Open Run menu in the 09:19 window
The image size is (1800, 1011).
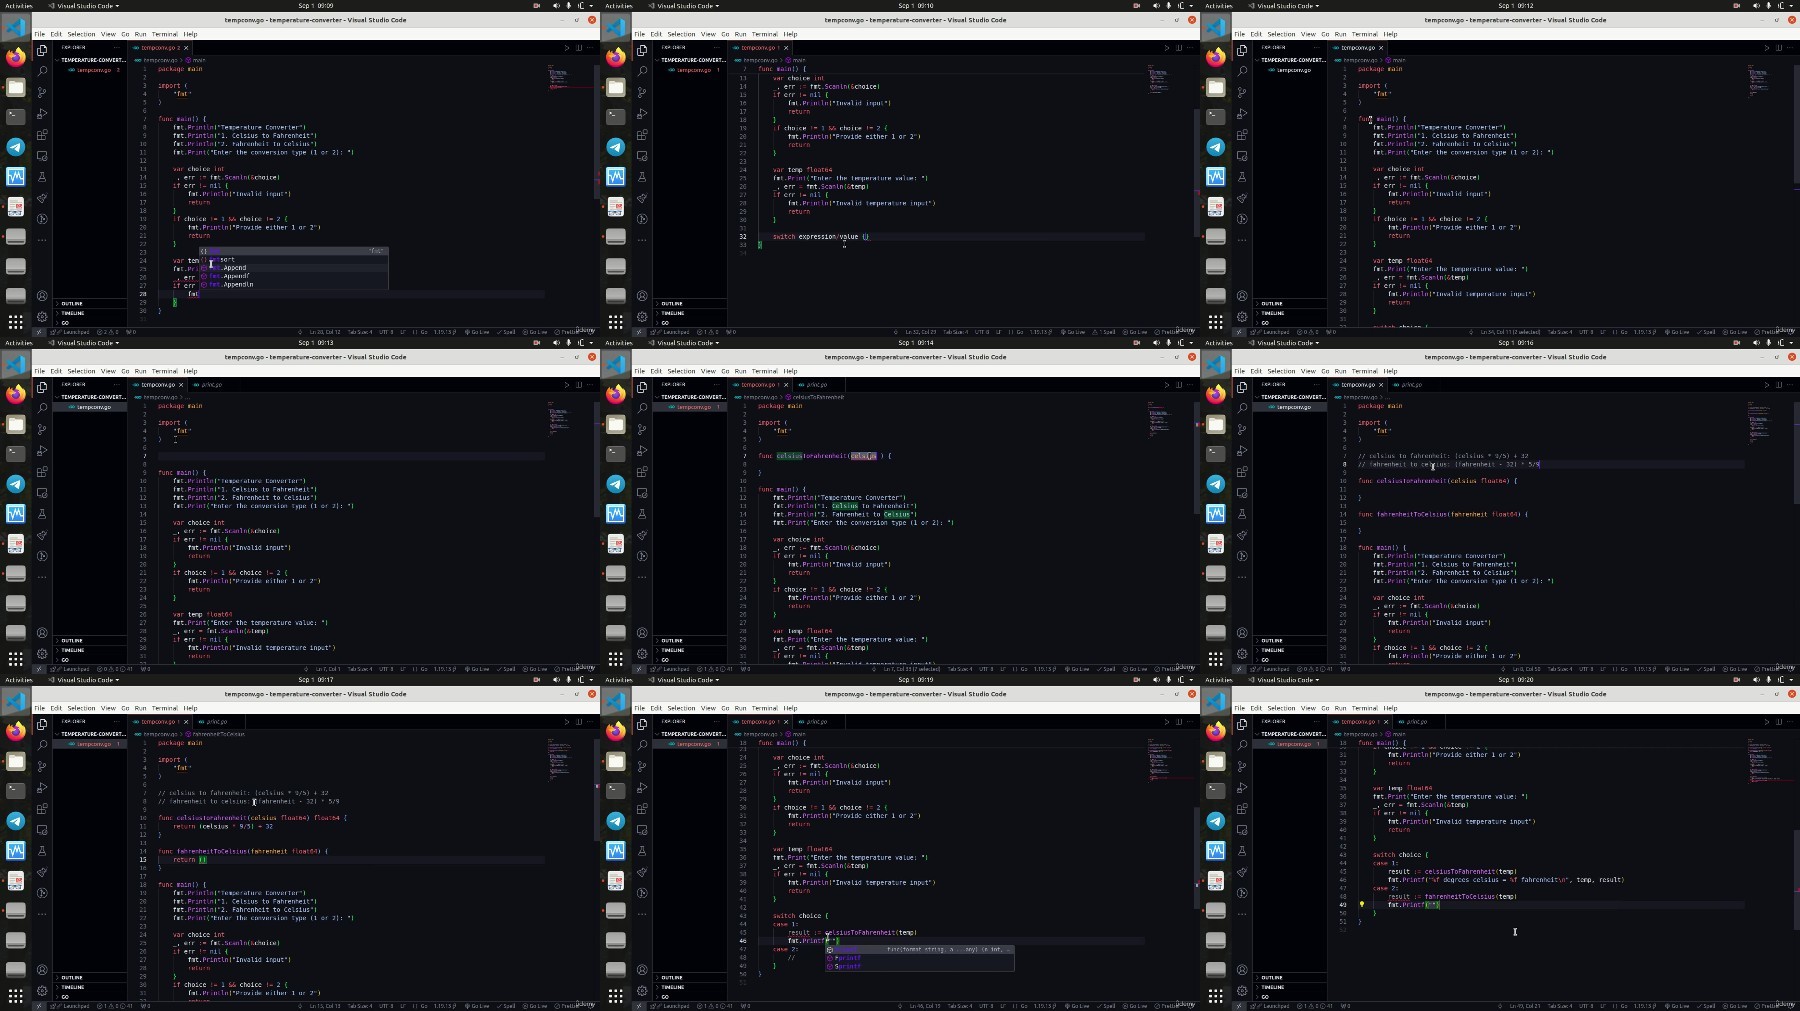740,708
